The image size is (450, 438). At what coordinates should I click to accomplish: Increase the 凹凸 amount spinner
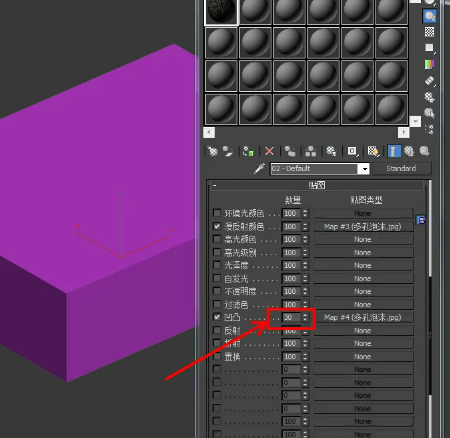click(x=305, y=315)
